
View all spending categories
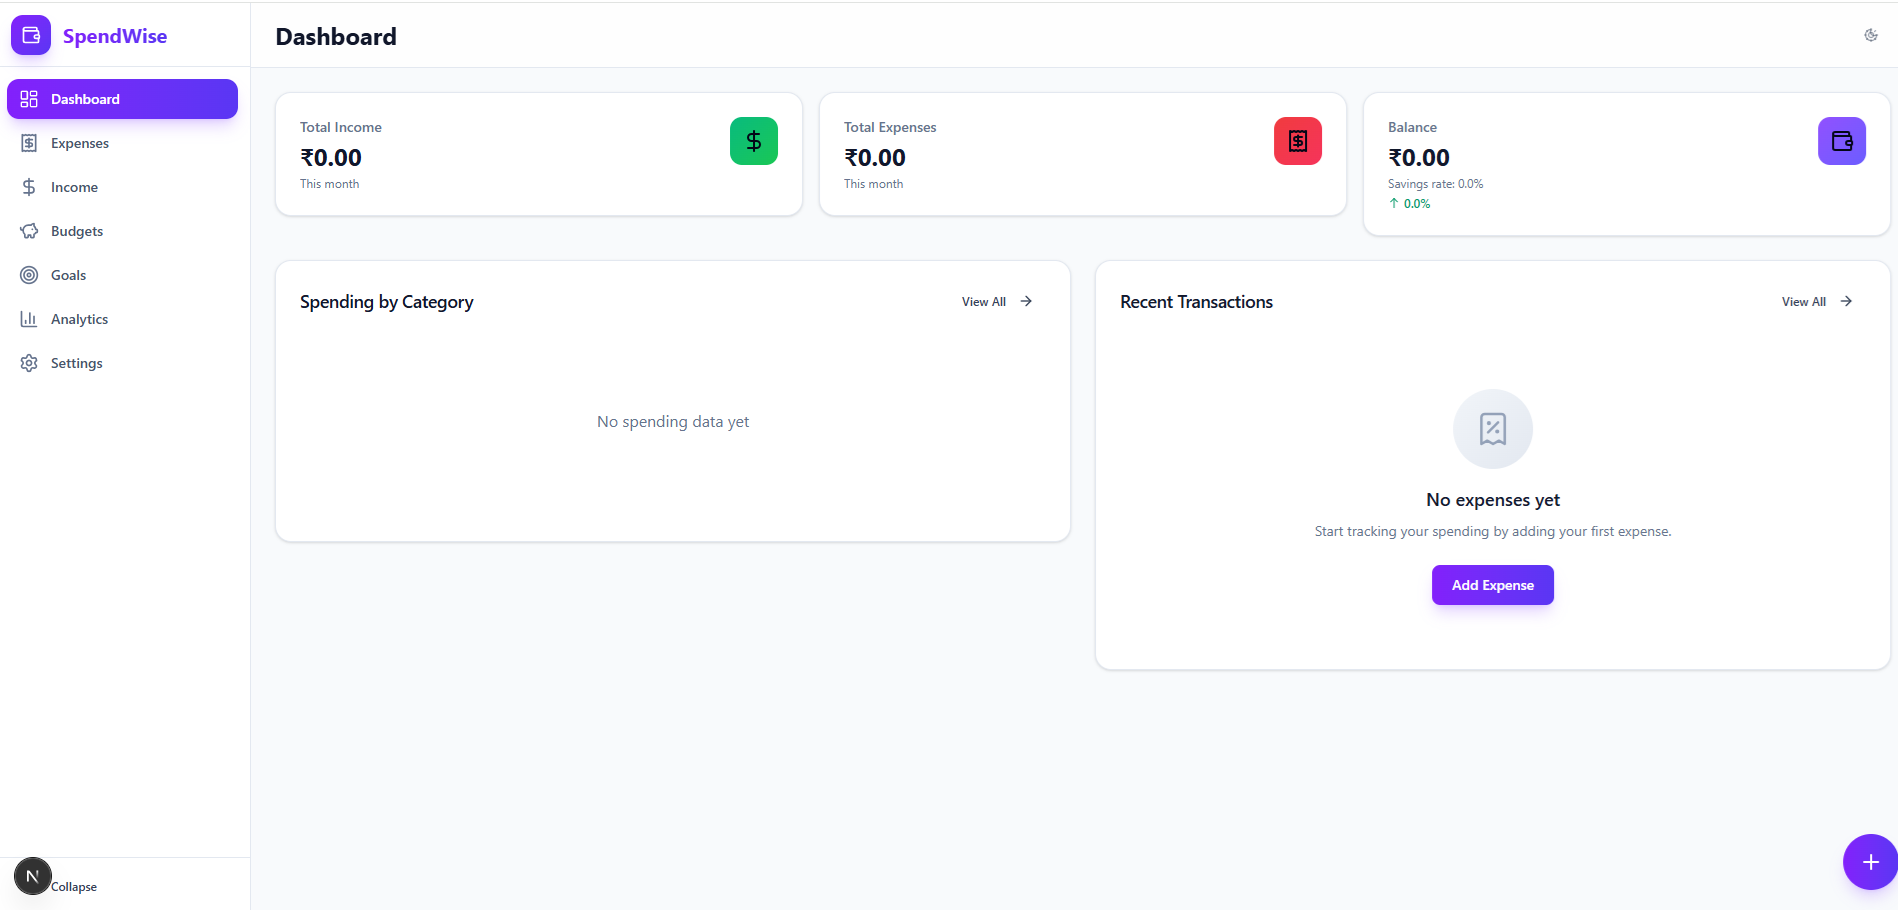994,301
